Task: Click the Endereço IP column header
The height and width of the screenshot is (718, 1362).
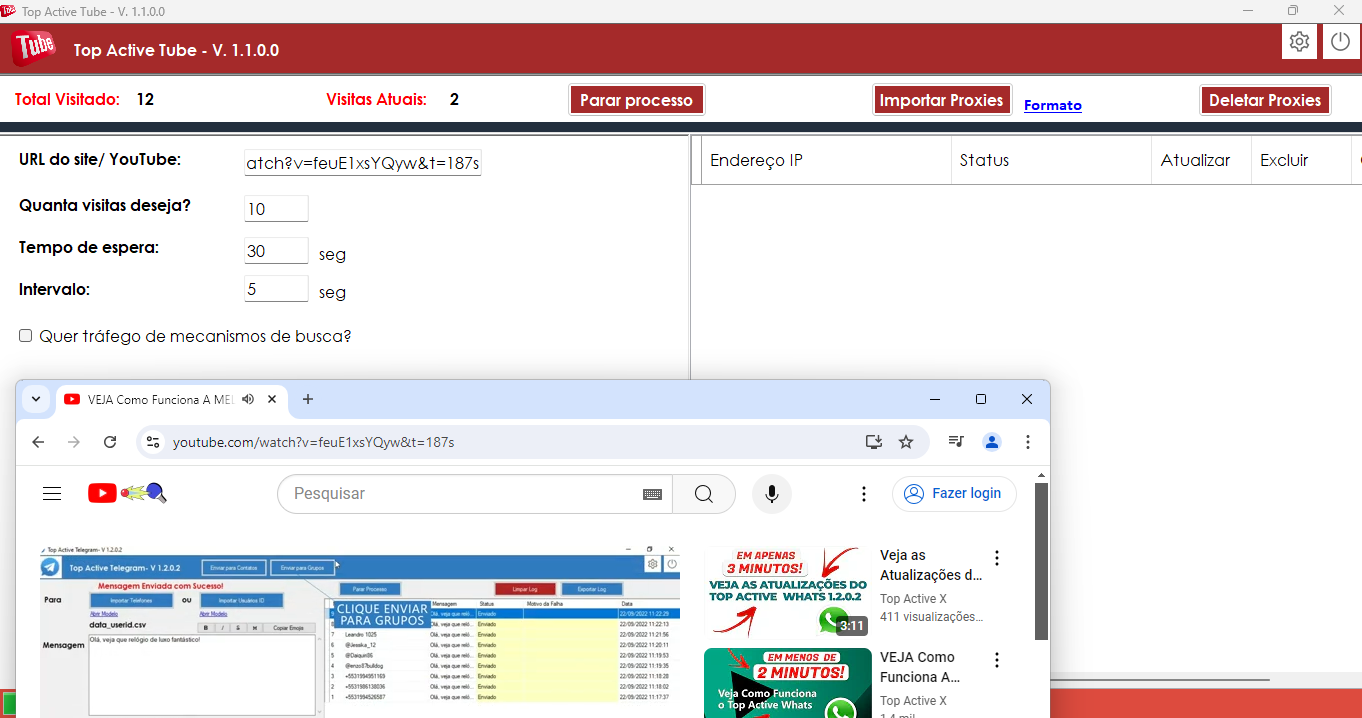Action: pyautogui.click(x=826, y=160)
